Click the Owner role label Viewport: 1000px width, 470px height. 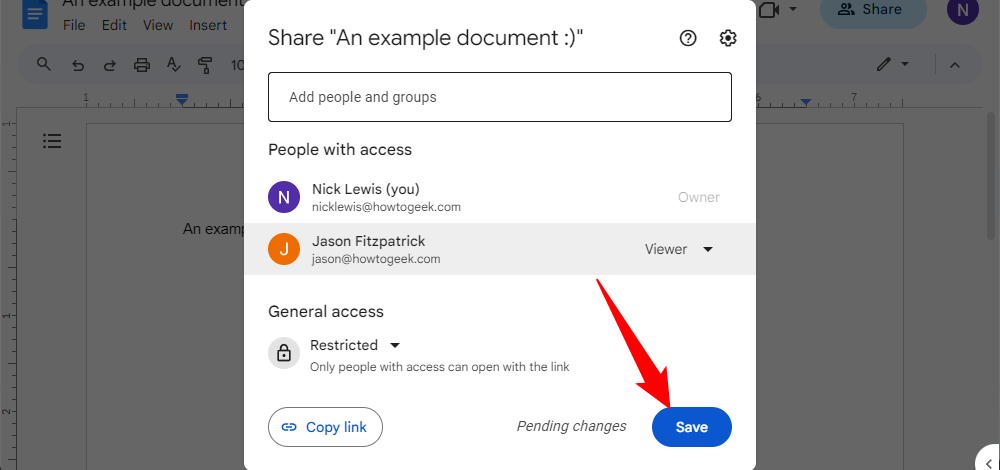698,197
